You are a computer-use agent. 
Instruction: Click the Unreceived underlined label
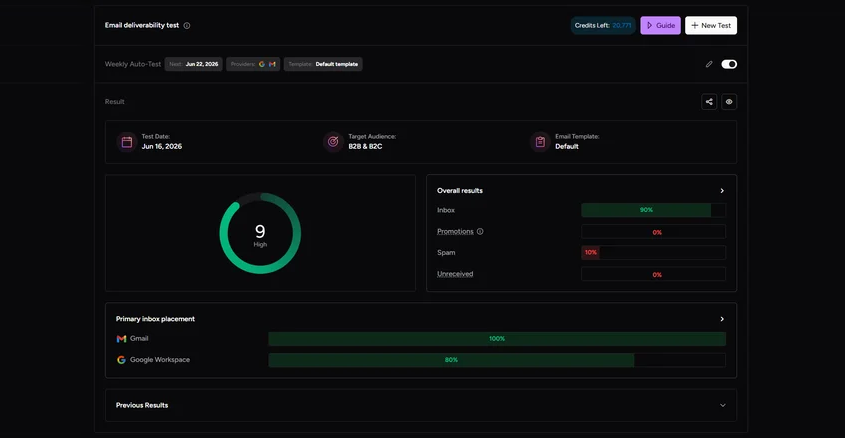pos(455,274)
